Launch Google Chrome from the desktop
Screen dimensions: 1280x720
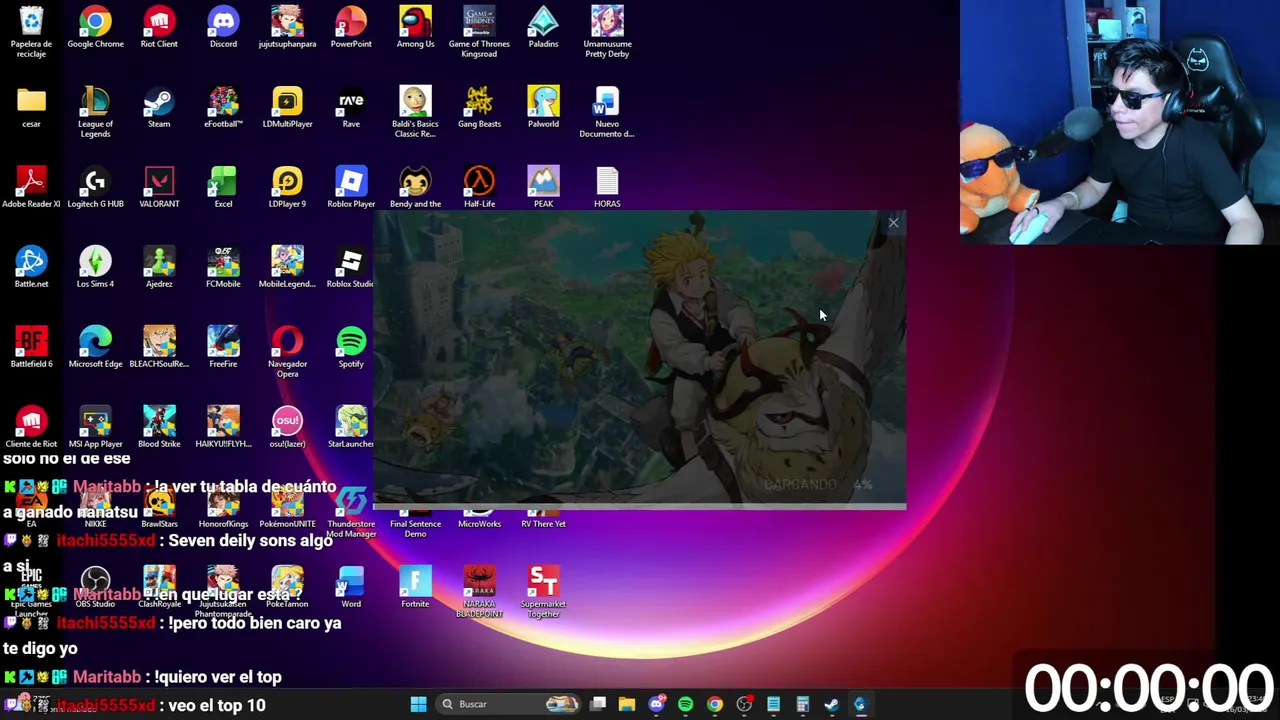[95, 27]
